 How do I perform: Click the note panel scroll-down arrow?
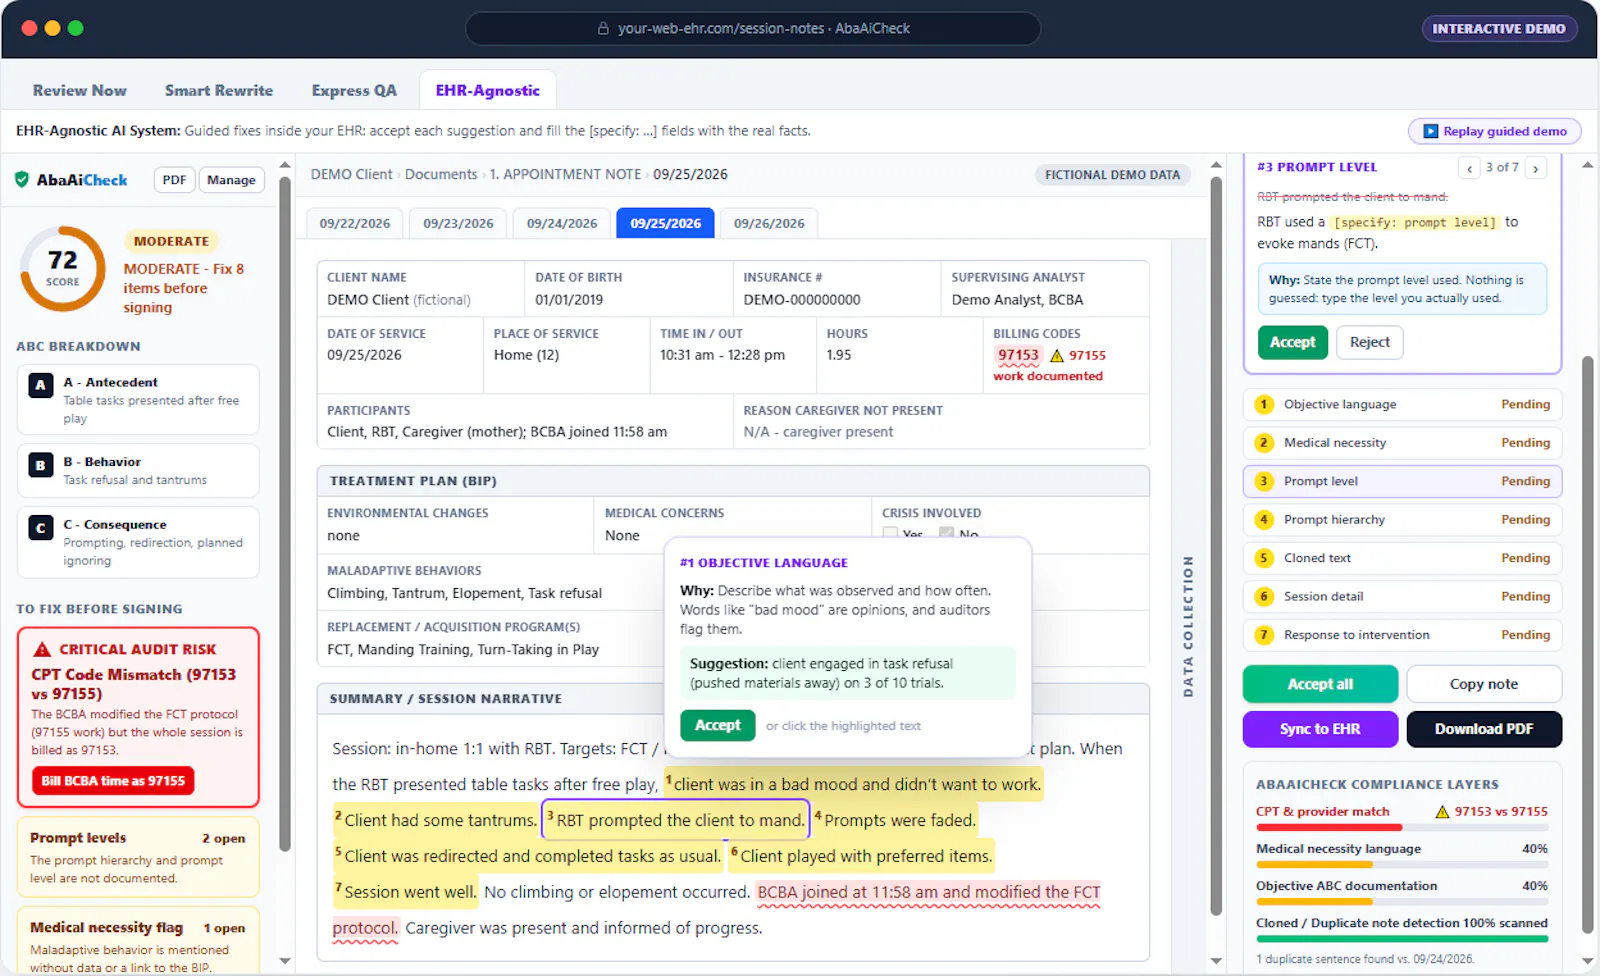point(1216,961)
